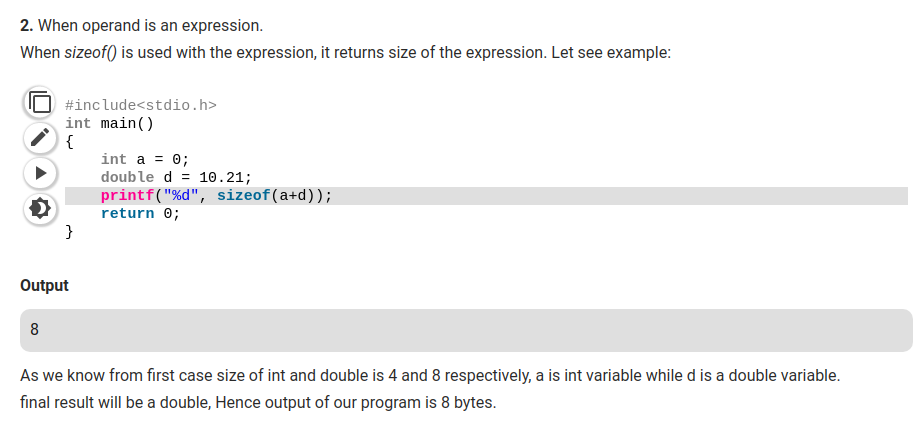Select the 'double d = 10.21;' line
The image size is (923, 428).
pos(176,177)
